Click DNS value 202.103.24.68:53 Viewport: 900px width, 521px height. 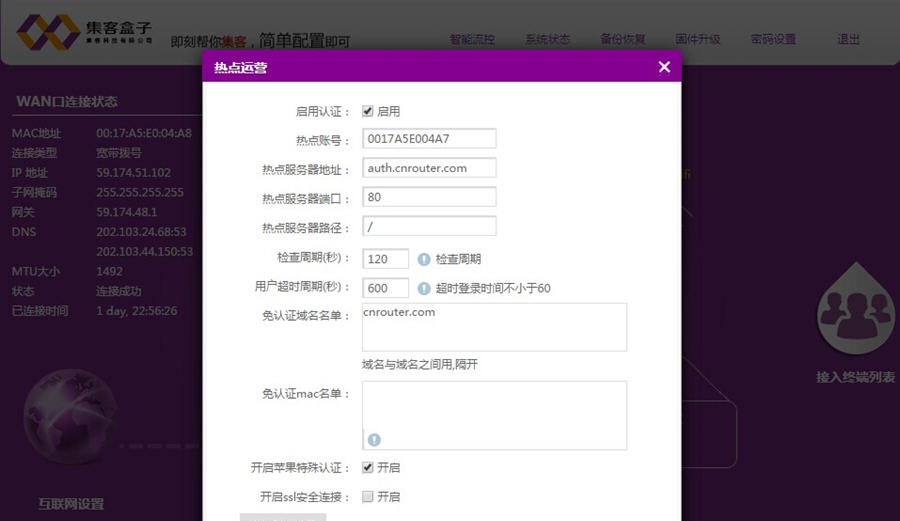141,232
